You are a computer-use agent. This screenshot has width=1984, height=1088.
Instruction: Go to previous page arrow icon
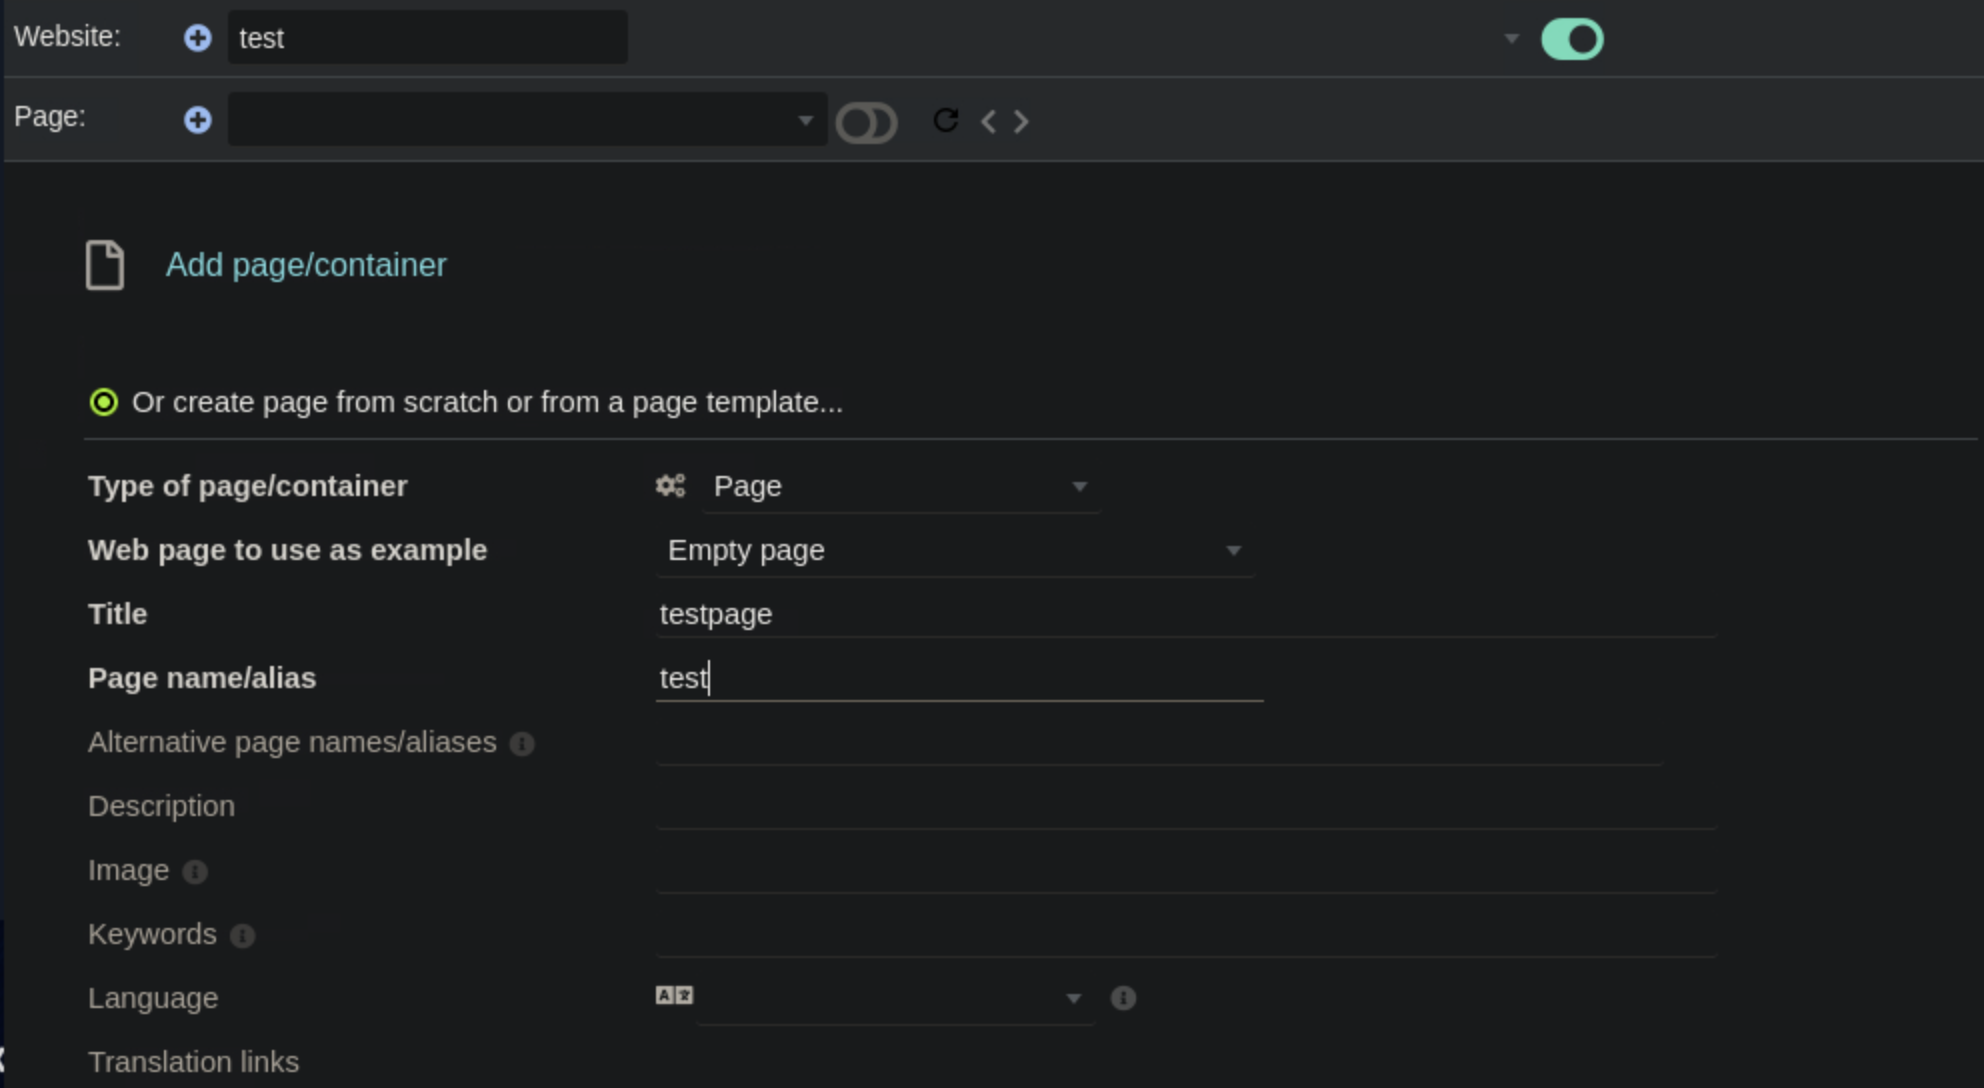pyautogui.click(x=989, y=122)
